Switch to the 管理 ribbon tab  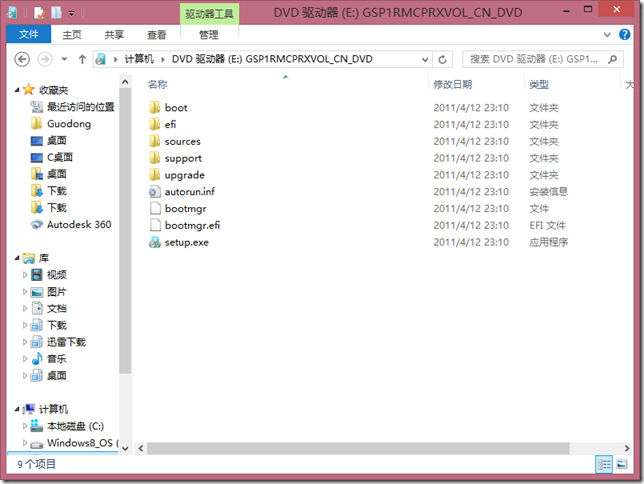coord(209,35)
